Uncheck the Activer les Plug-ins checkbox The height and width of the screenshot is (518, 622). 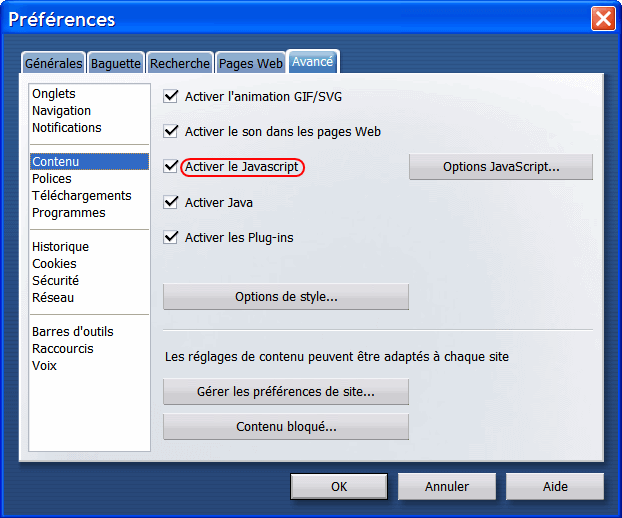coord(171,238)
